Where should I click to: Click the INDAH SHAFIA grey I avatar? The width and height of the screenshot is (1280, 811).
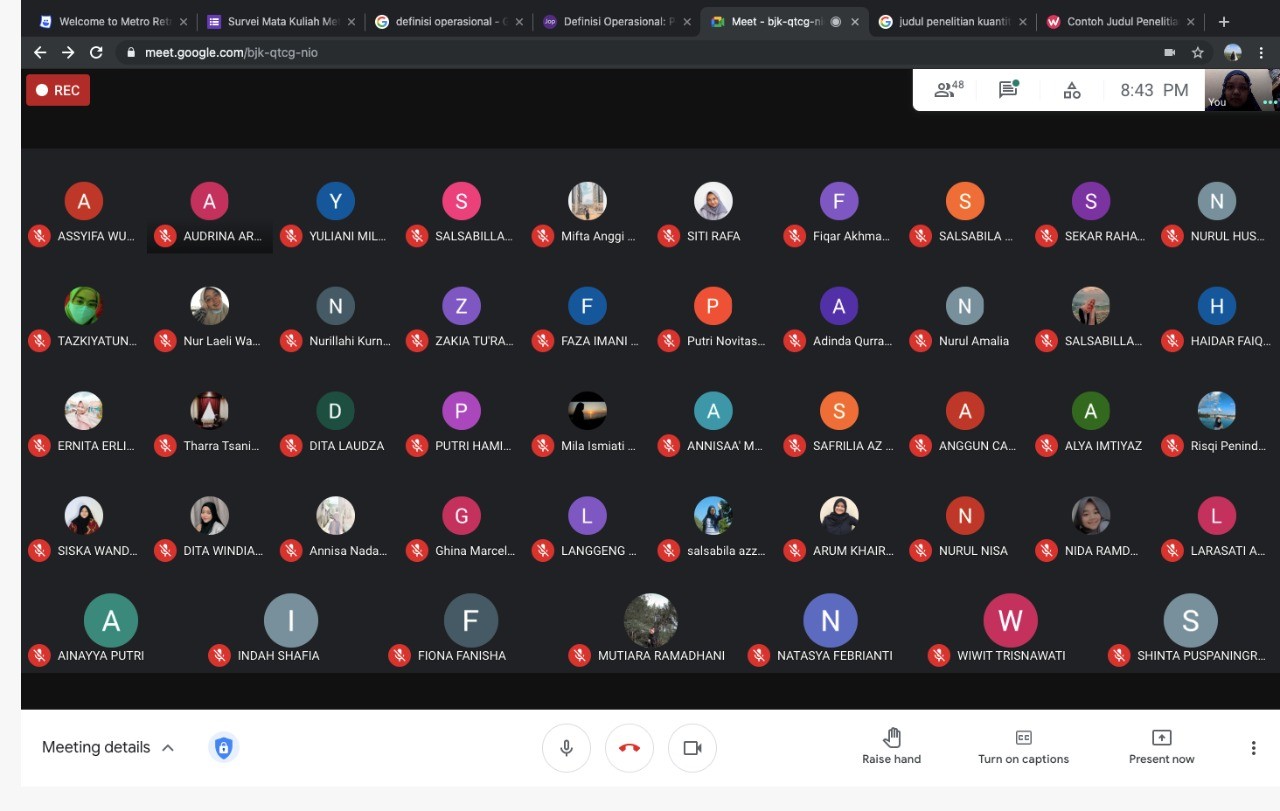tap(291, 621)
